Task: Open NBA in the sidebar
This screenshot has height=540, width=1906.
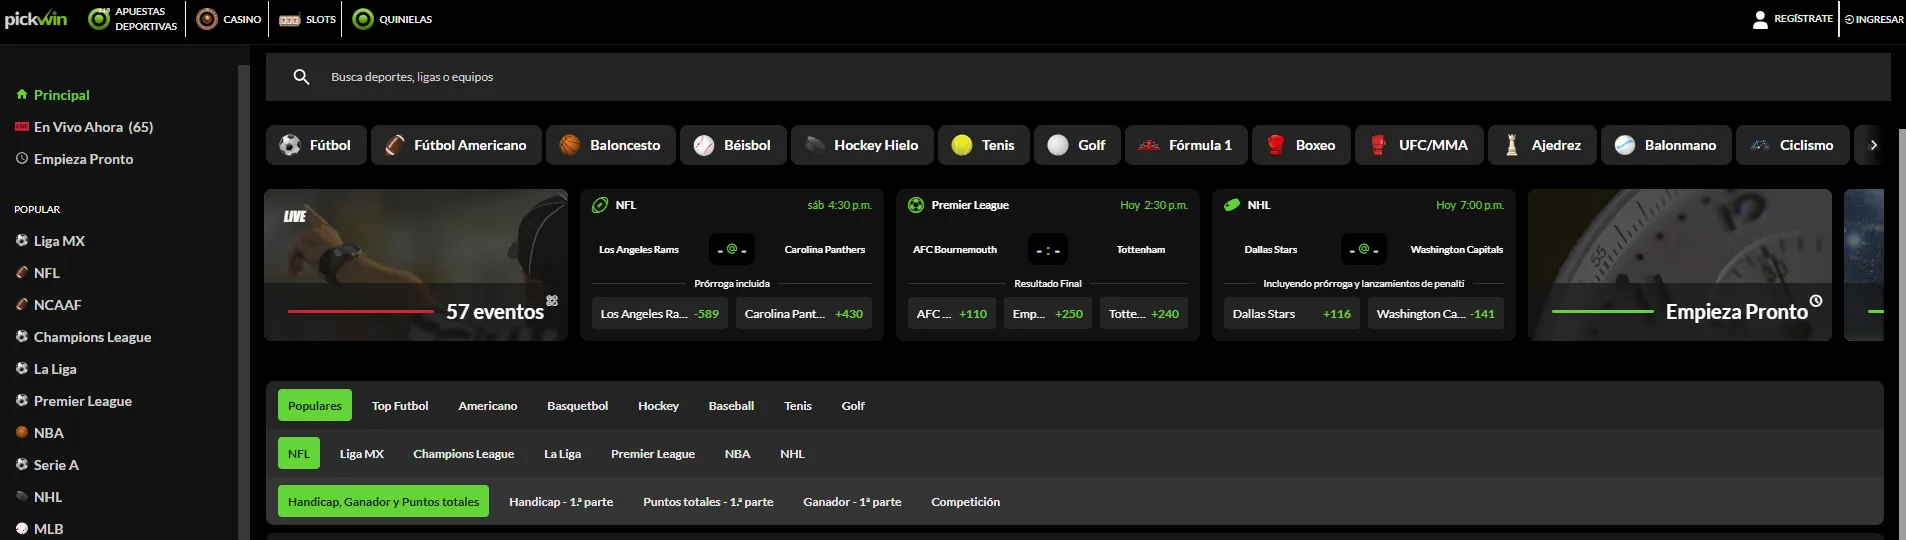Action: pos(48,433)
